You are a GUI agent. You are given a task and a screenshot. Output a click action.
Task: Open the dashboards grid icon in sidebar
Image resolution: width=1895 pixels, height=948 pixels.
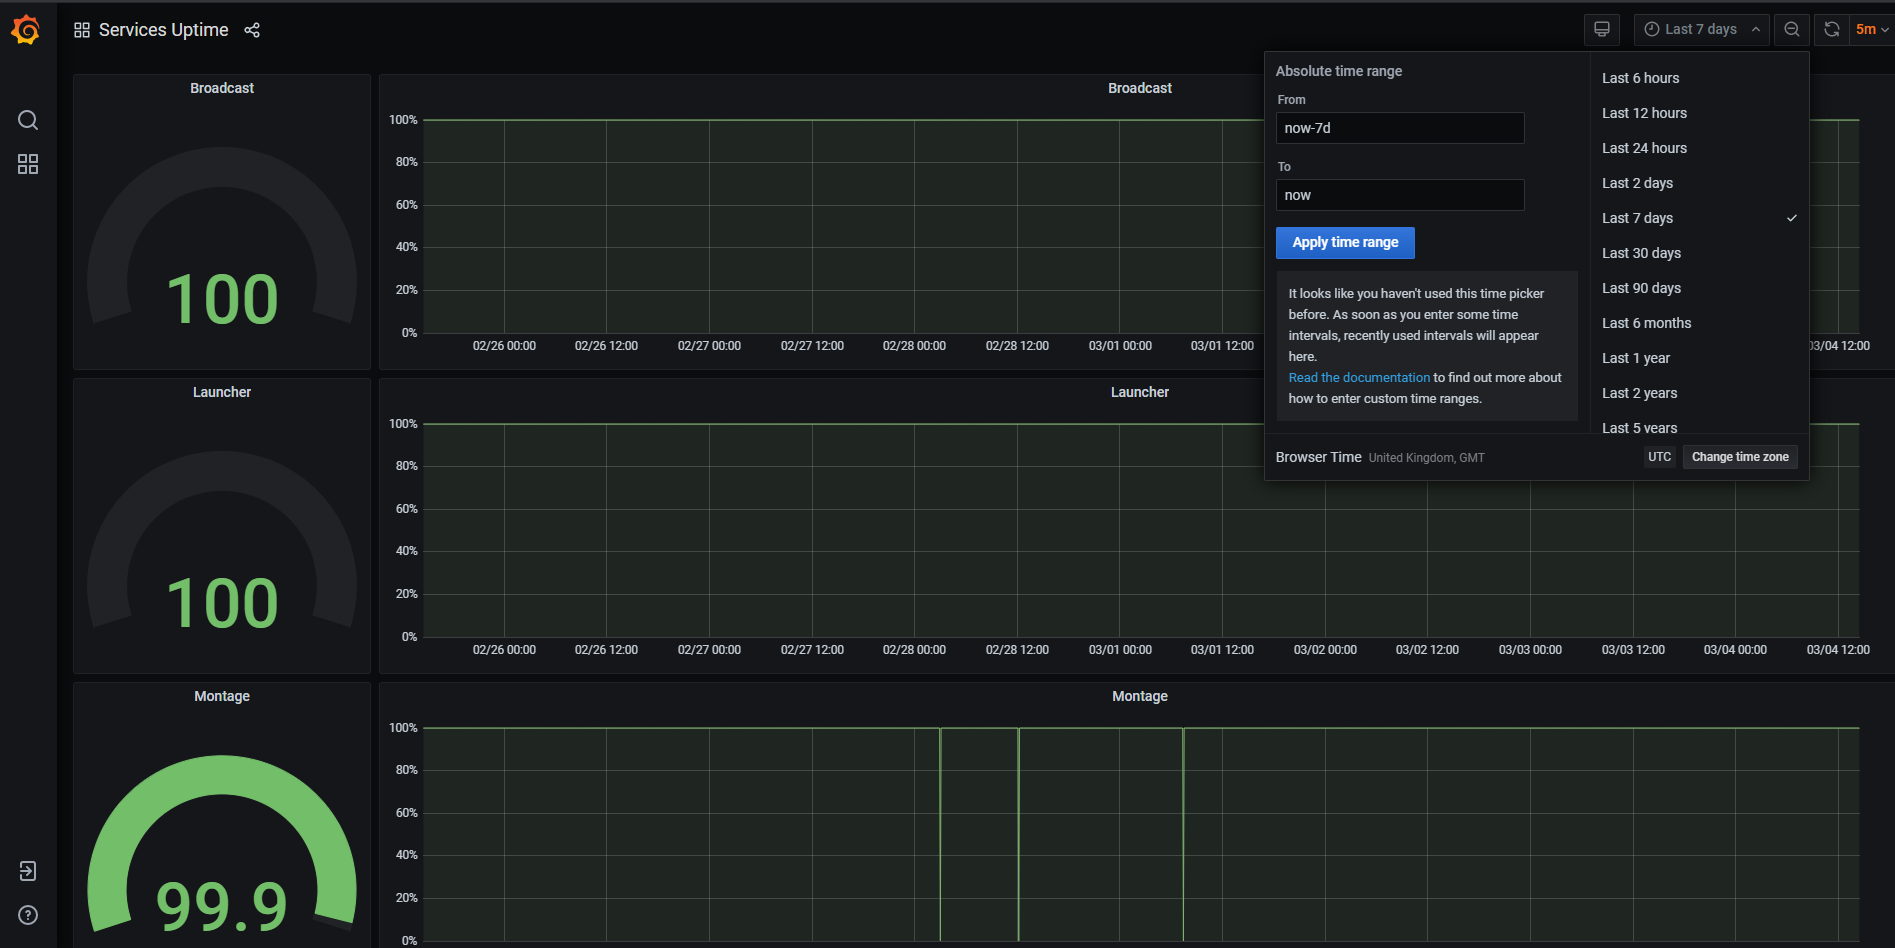[x=28, y=164]
